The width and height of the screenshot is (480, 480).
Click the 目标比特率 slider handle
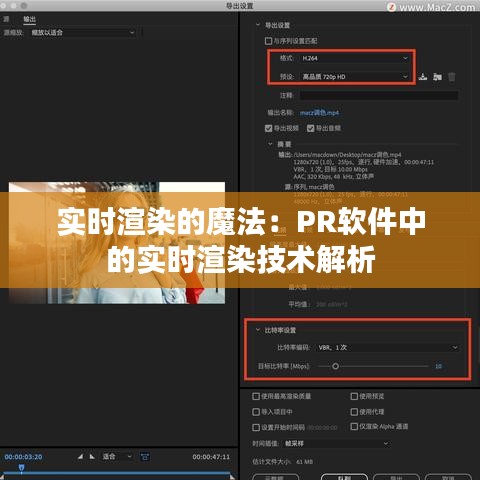click(335, 366)
